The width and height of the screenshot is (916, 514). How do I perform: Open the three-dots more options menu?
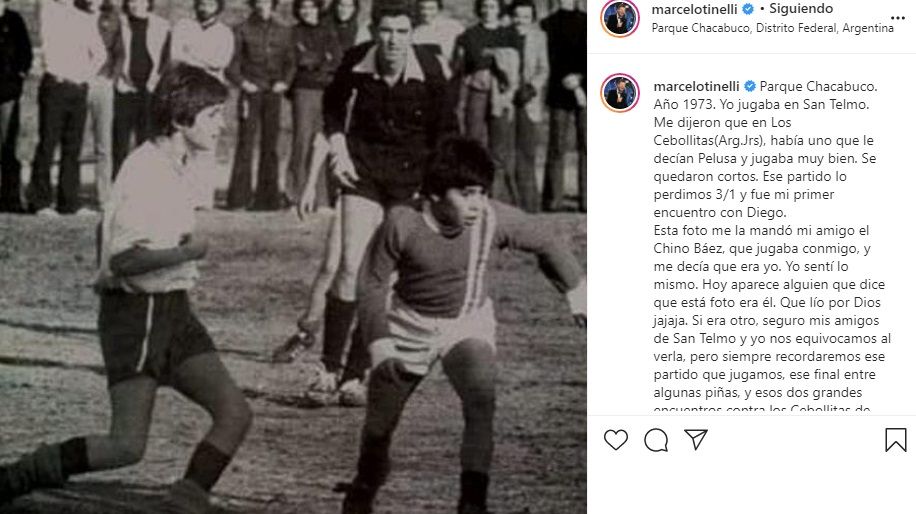tap(898, 18)
